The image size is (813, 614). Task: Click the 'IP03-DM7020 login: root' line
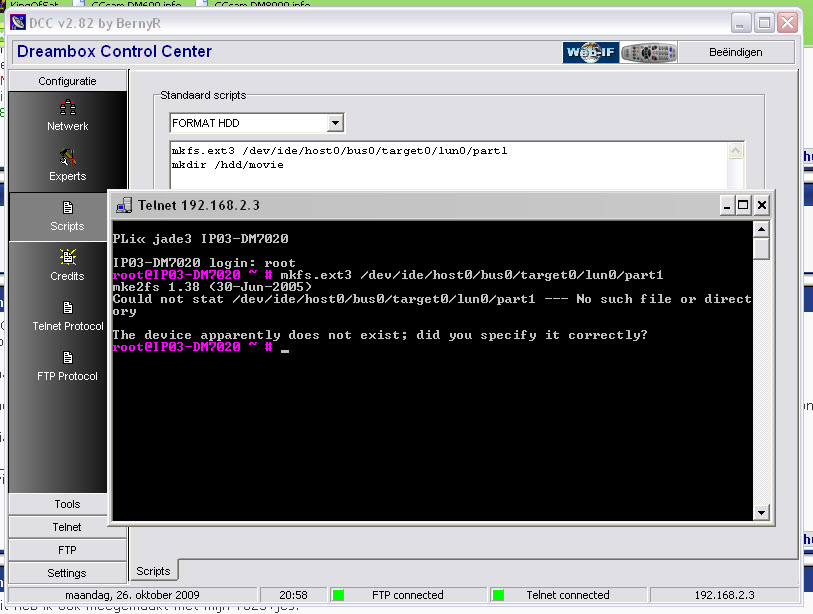204,263
